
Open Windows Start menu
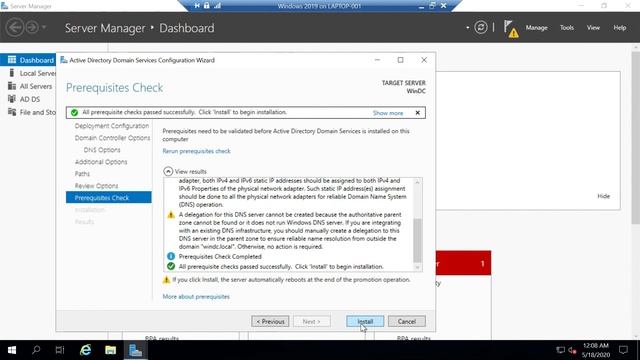click(12, 350)
